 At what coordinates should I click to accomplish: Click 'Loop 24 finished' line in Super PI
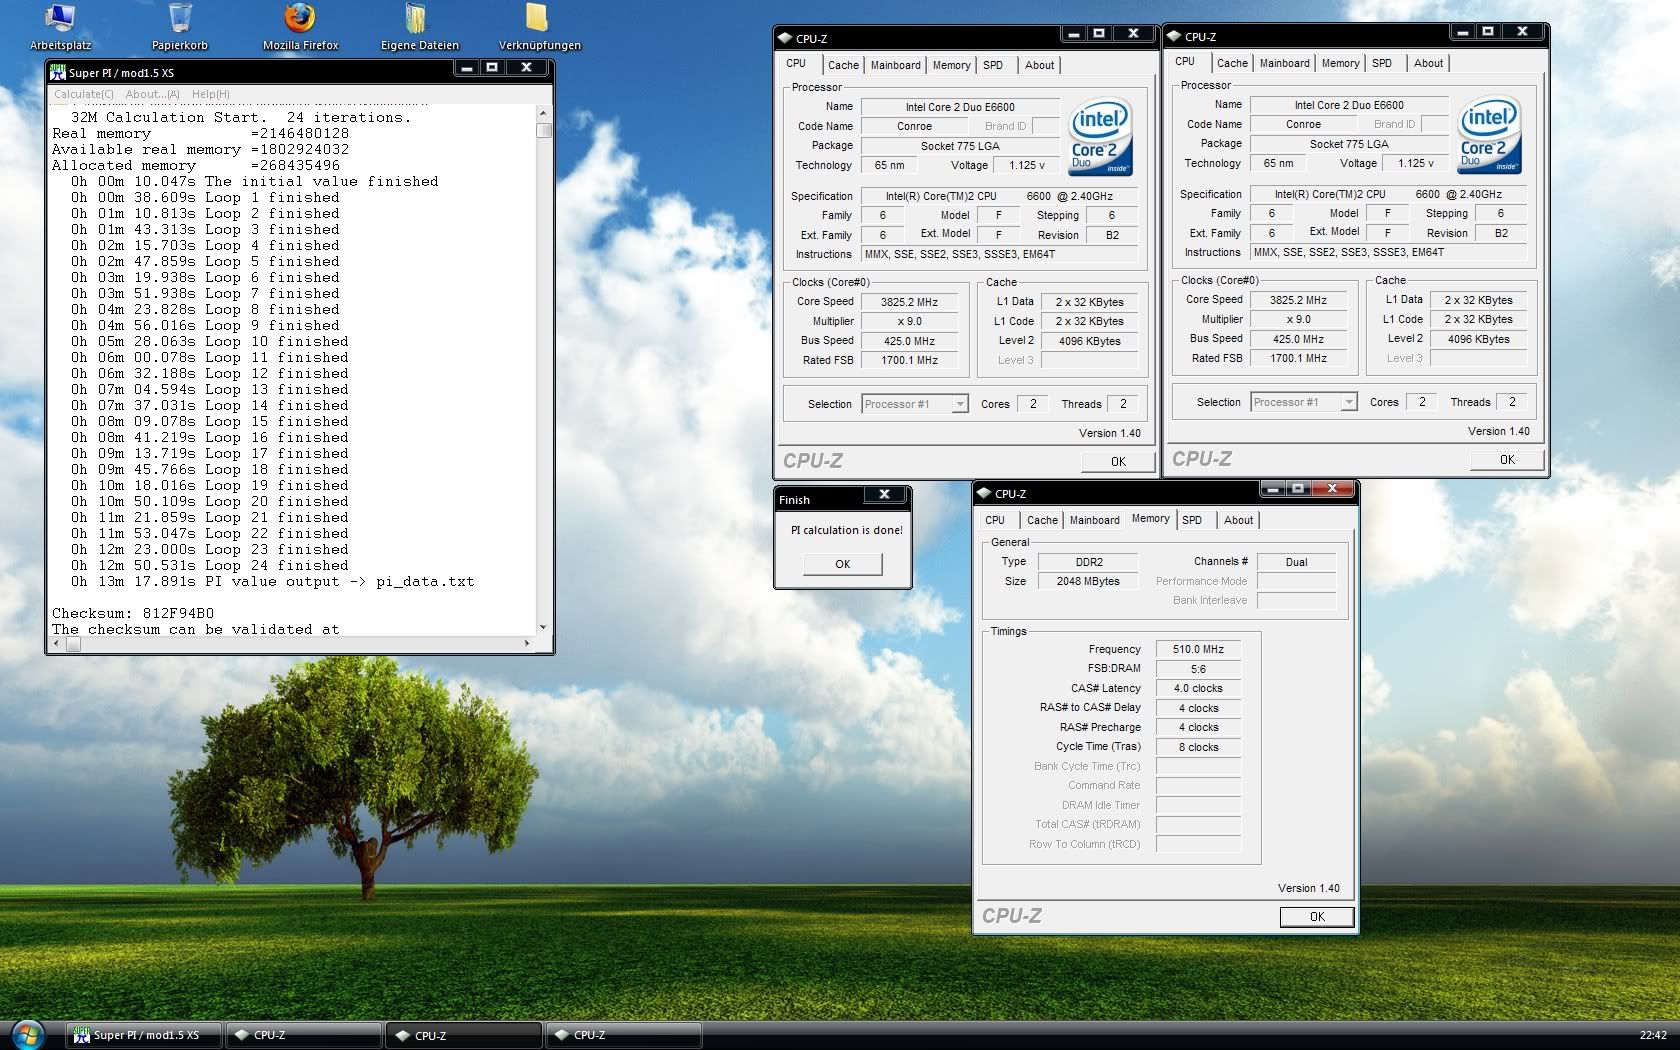click(210, 565)
